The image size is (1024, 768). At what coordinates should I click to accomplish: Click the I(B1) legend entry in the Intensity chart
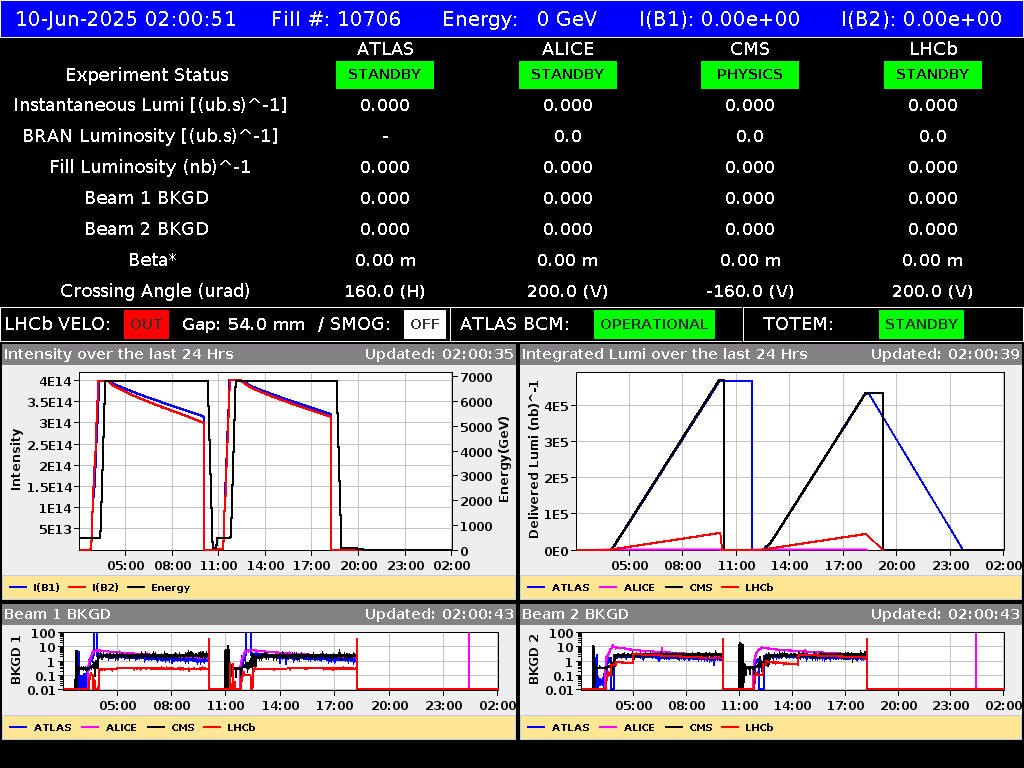point(35,588)
